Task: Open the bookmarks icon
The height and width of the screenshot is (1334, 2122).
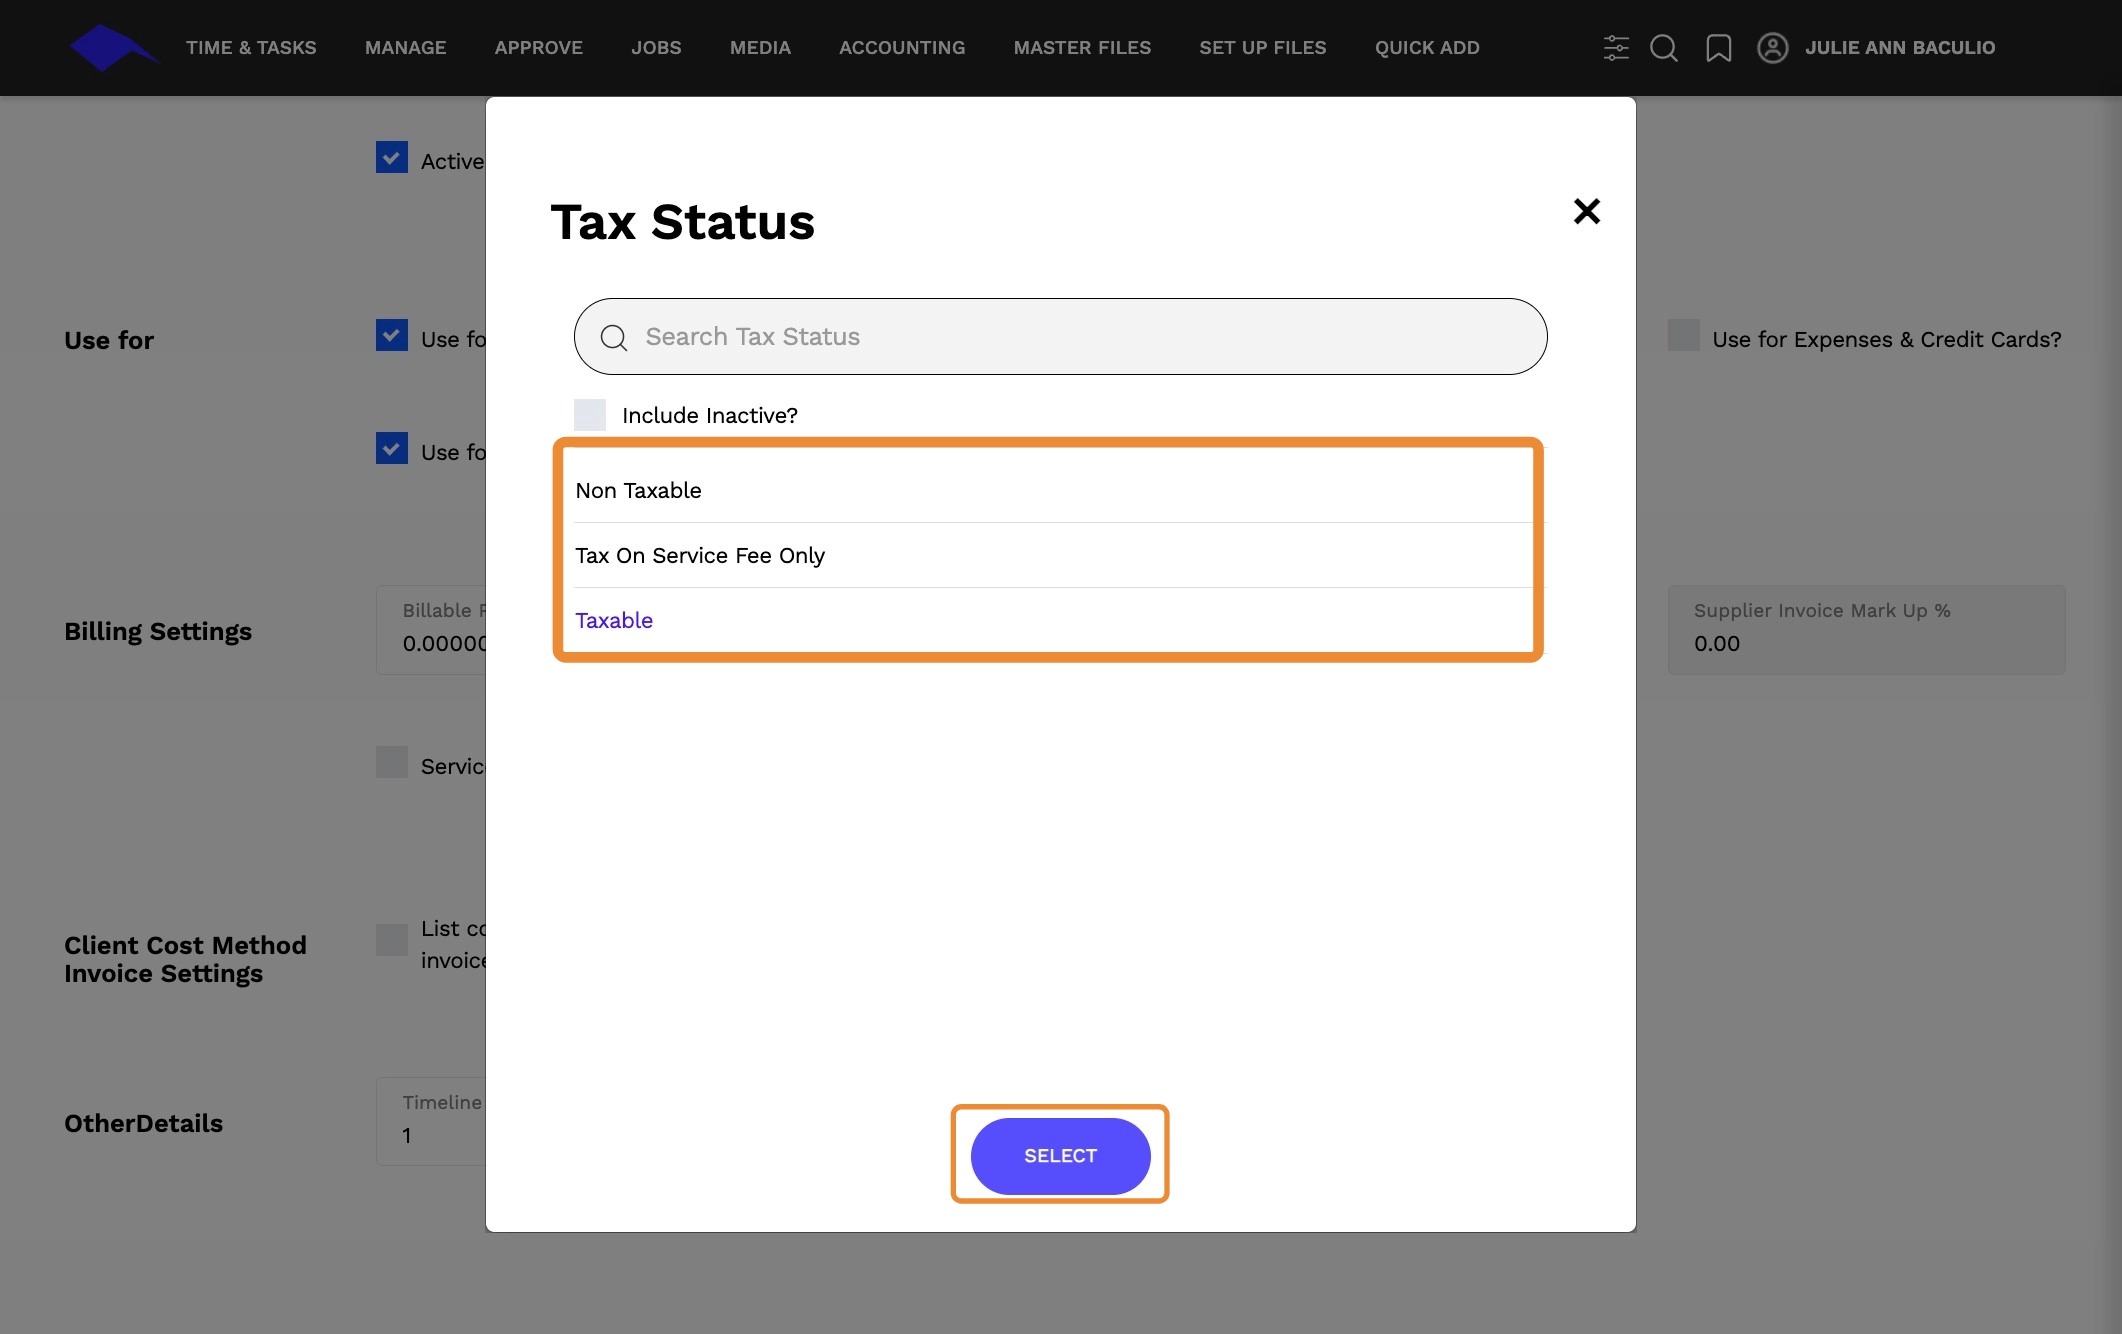Action: coord(1718,48)
